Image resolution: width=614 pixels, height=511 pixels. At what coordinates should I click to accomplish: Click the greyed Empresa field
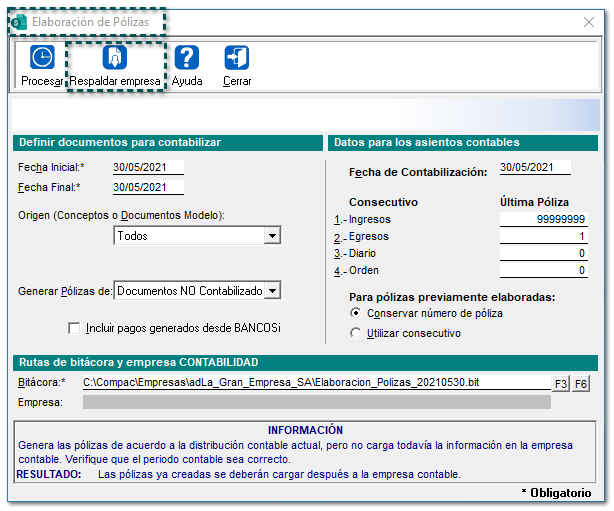pyautogui.click(x=316, y=402)
